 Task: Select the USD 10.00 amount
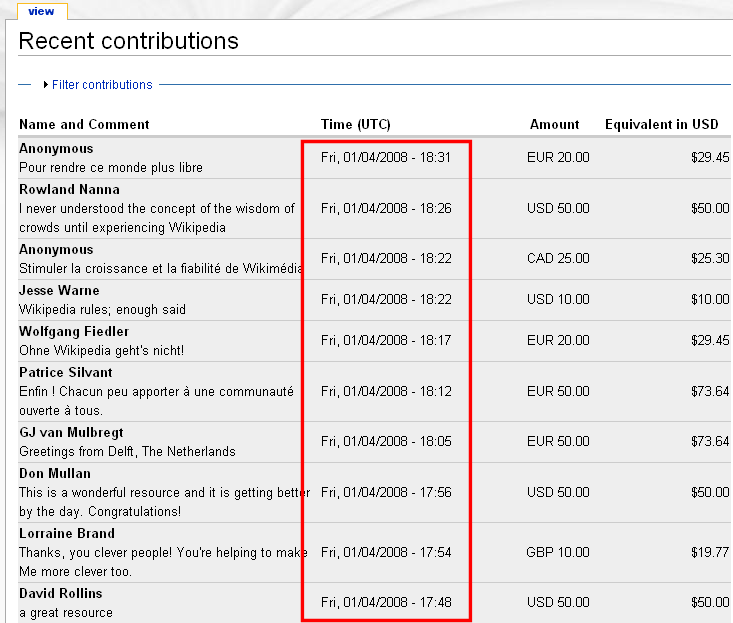558,299
